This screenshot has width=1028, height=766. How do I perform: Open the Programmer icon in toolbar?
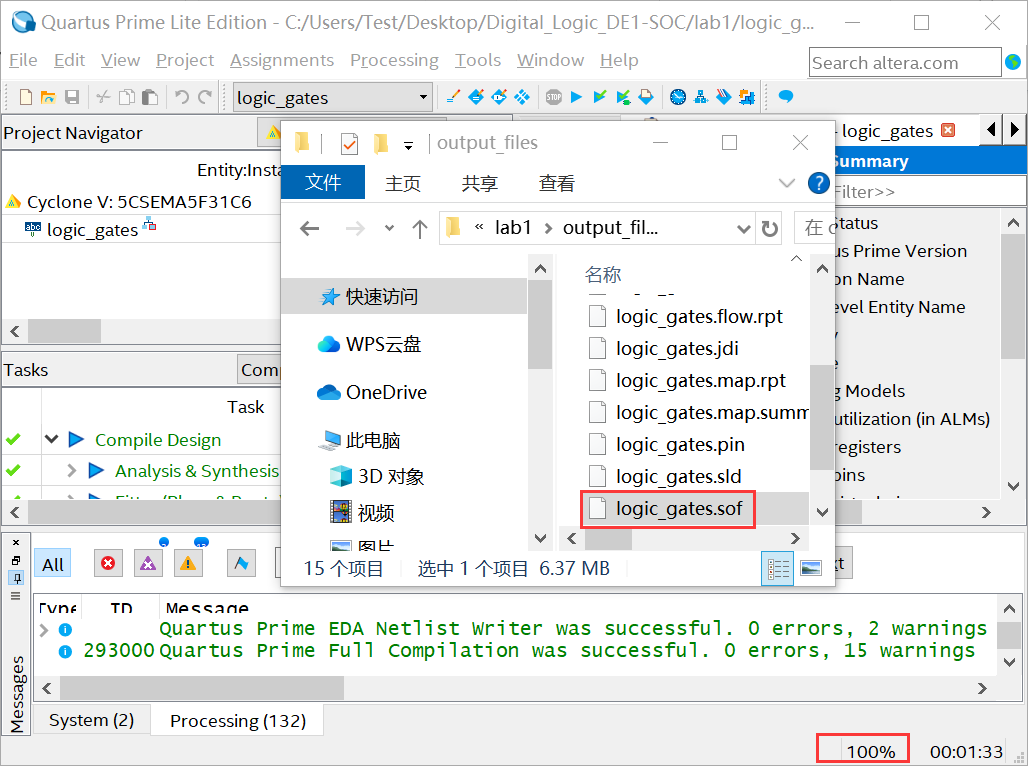pos(724,97)
